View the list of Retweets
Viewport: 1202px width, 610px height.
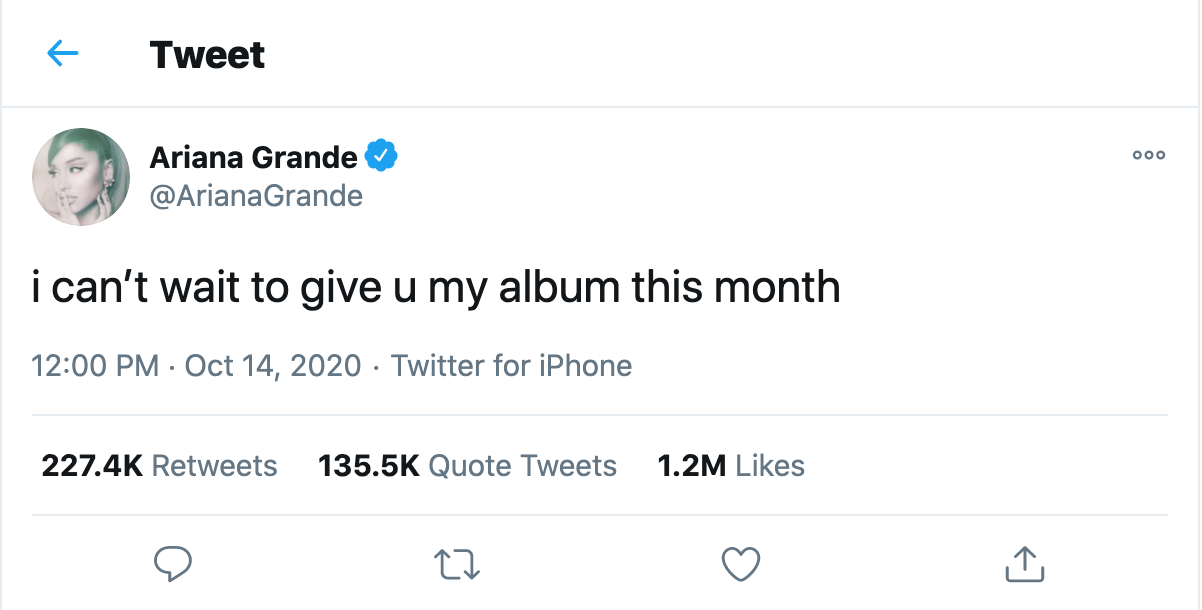click(214, 466)
